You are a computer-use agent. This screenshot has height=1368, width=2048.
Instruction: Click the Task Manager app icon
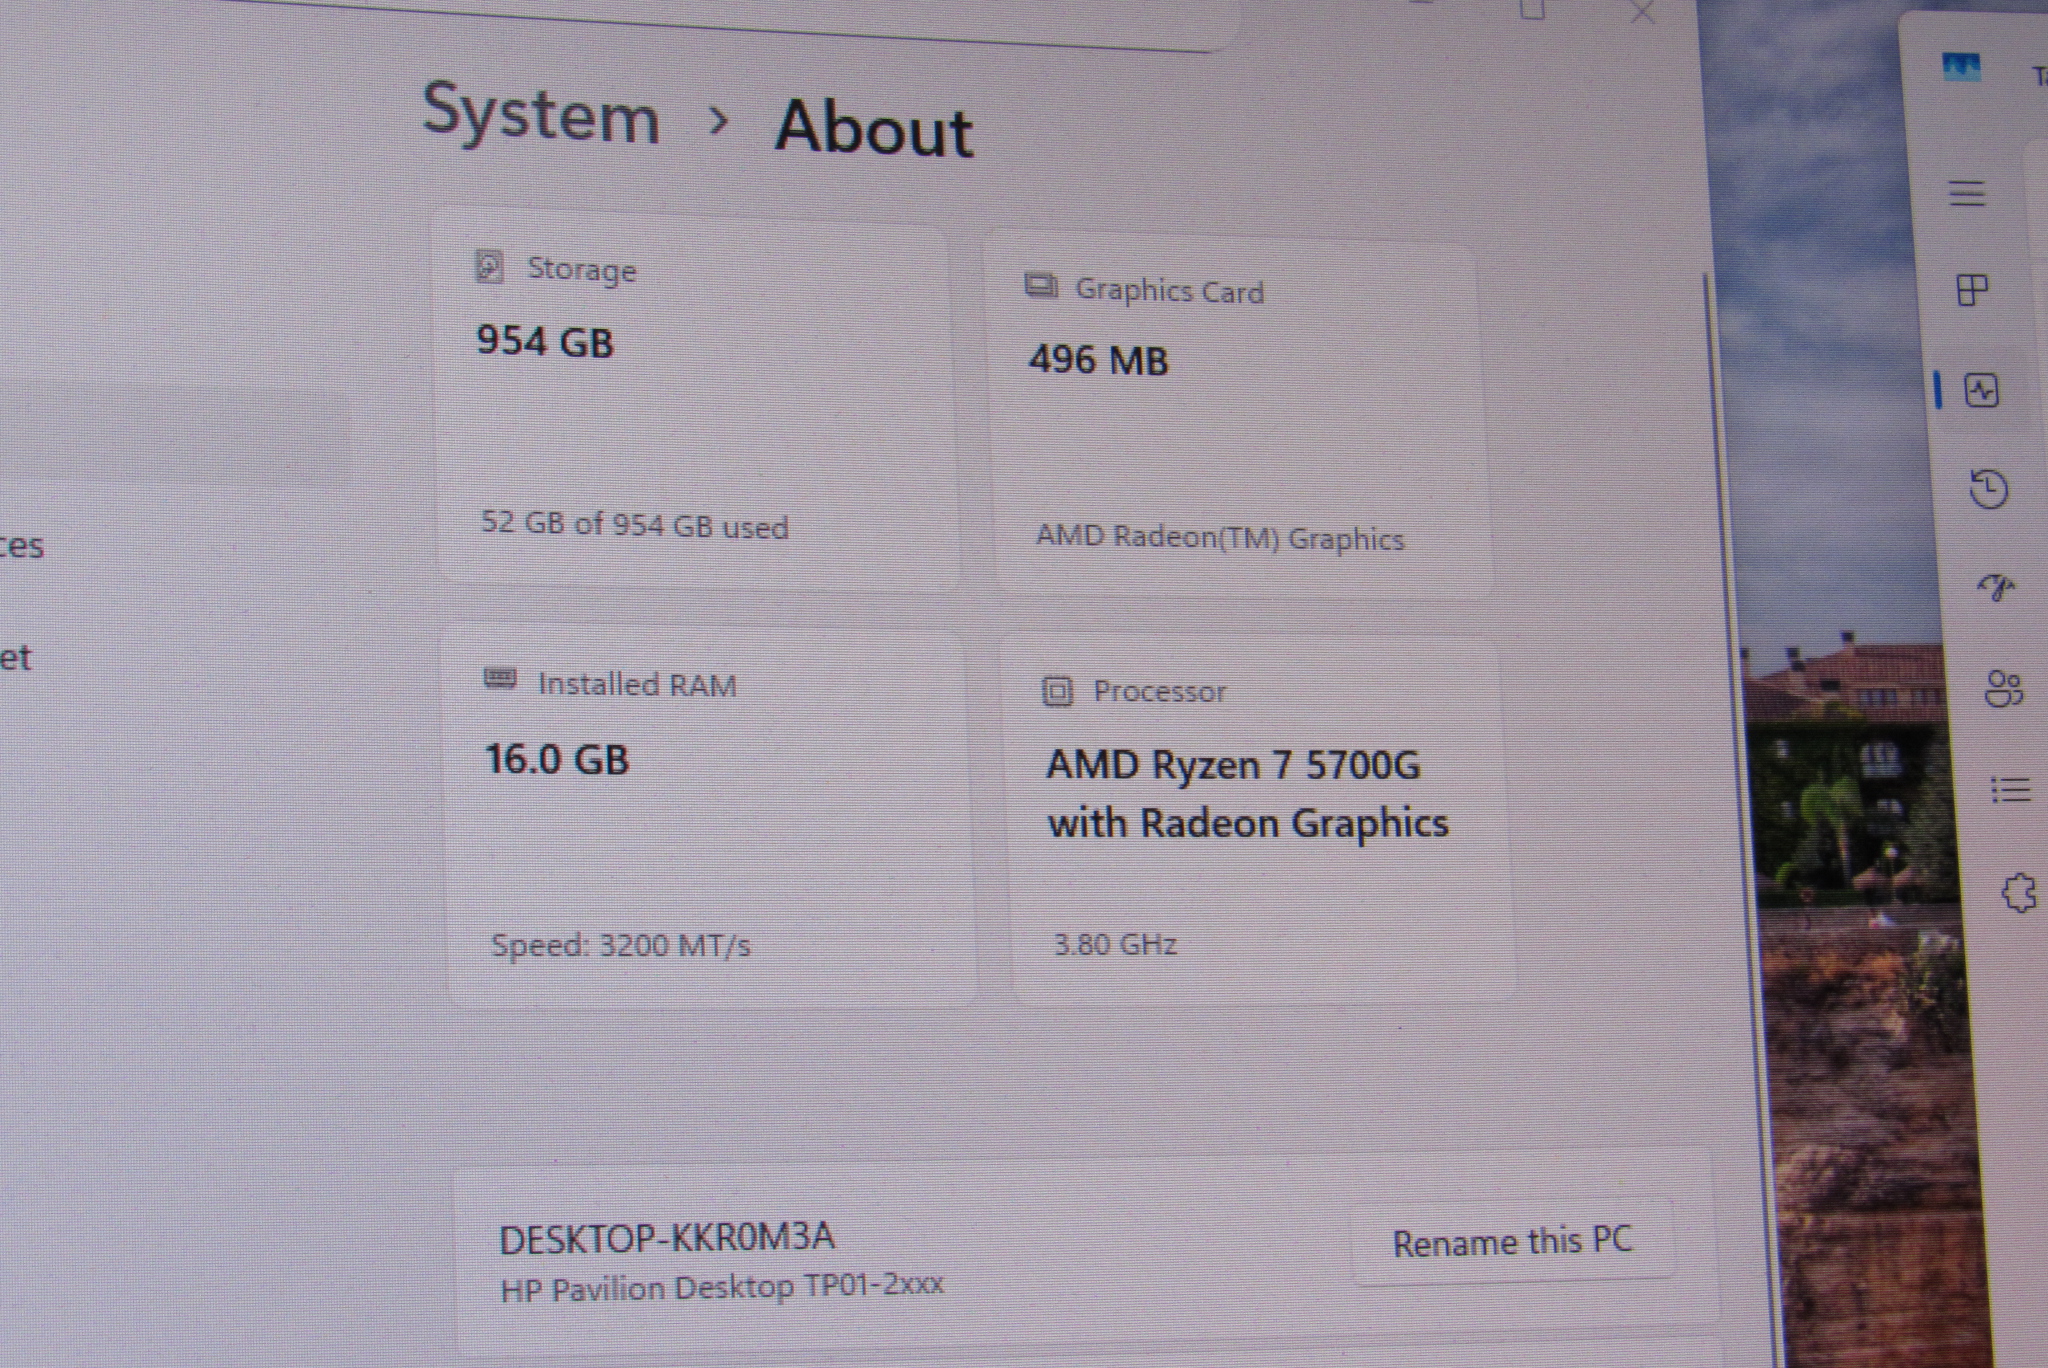click(x=1960, y=68)
